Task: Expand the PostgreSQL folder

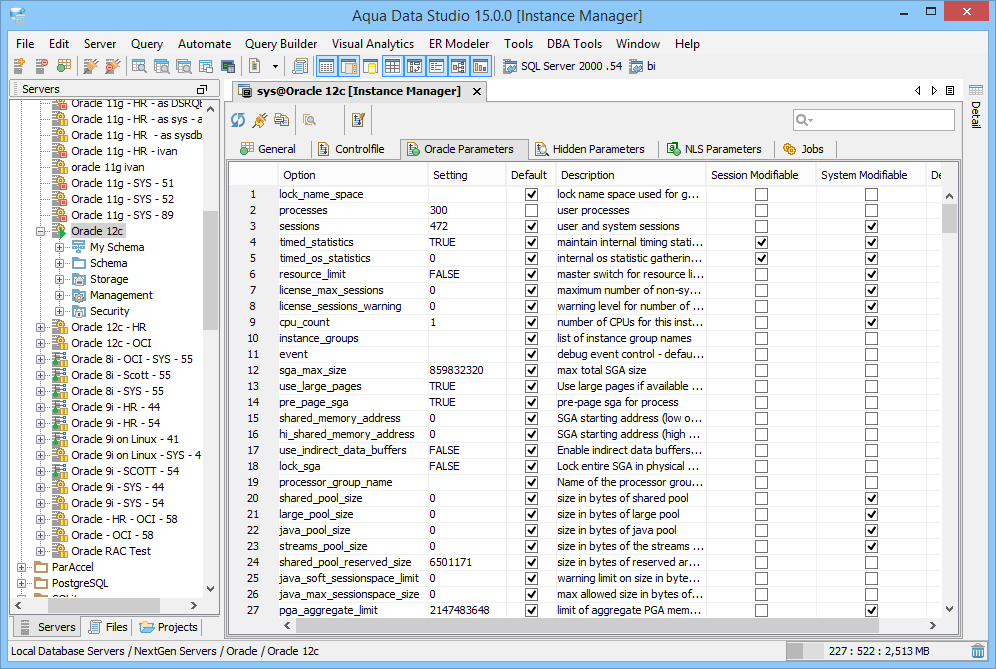Action: [x=22, y=583]
